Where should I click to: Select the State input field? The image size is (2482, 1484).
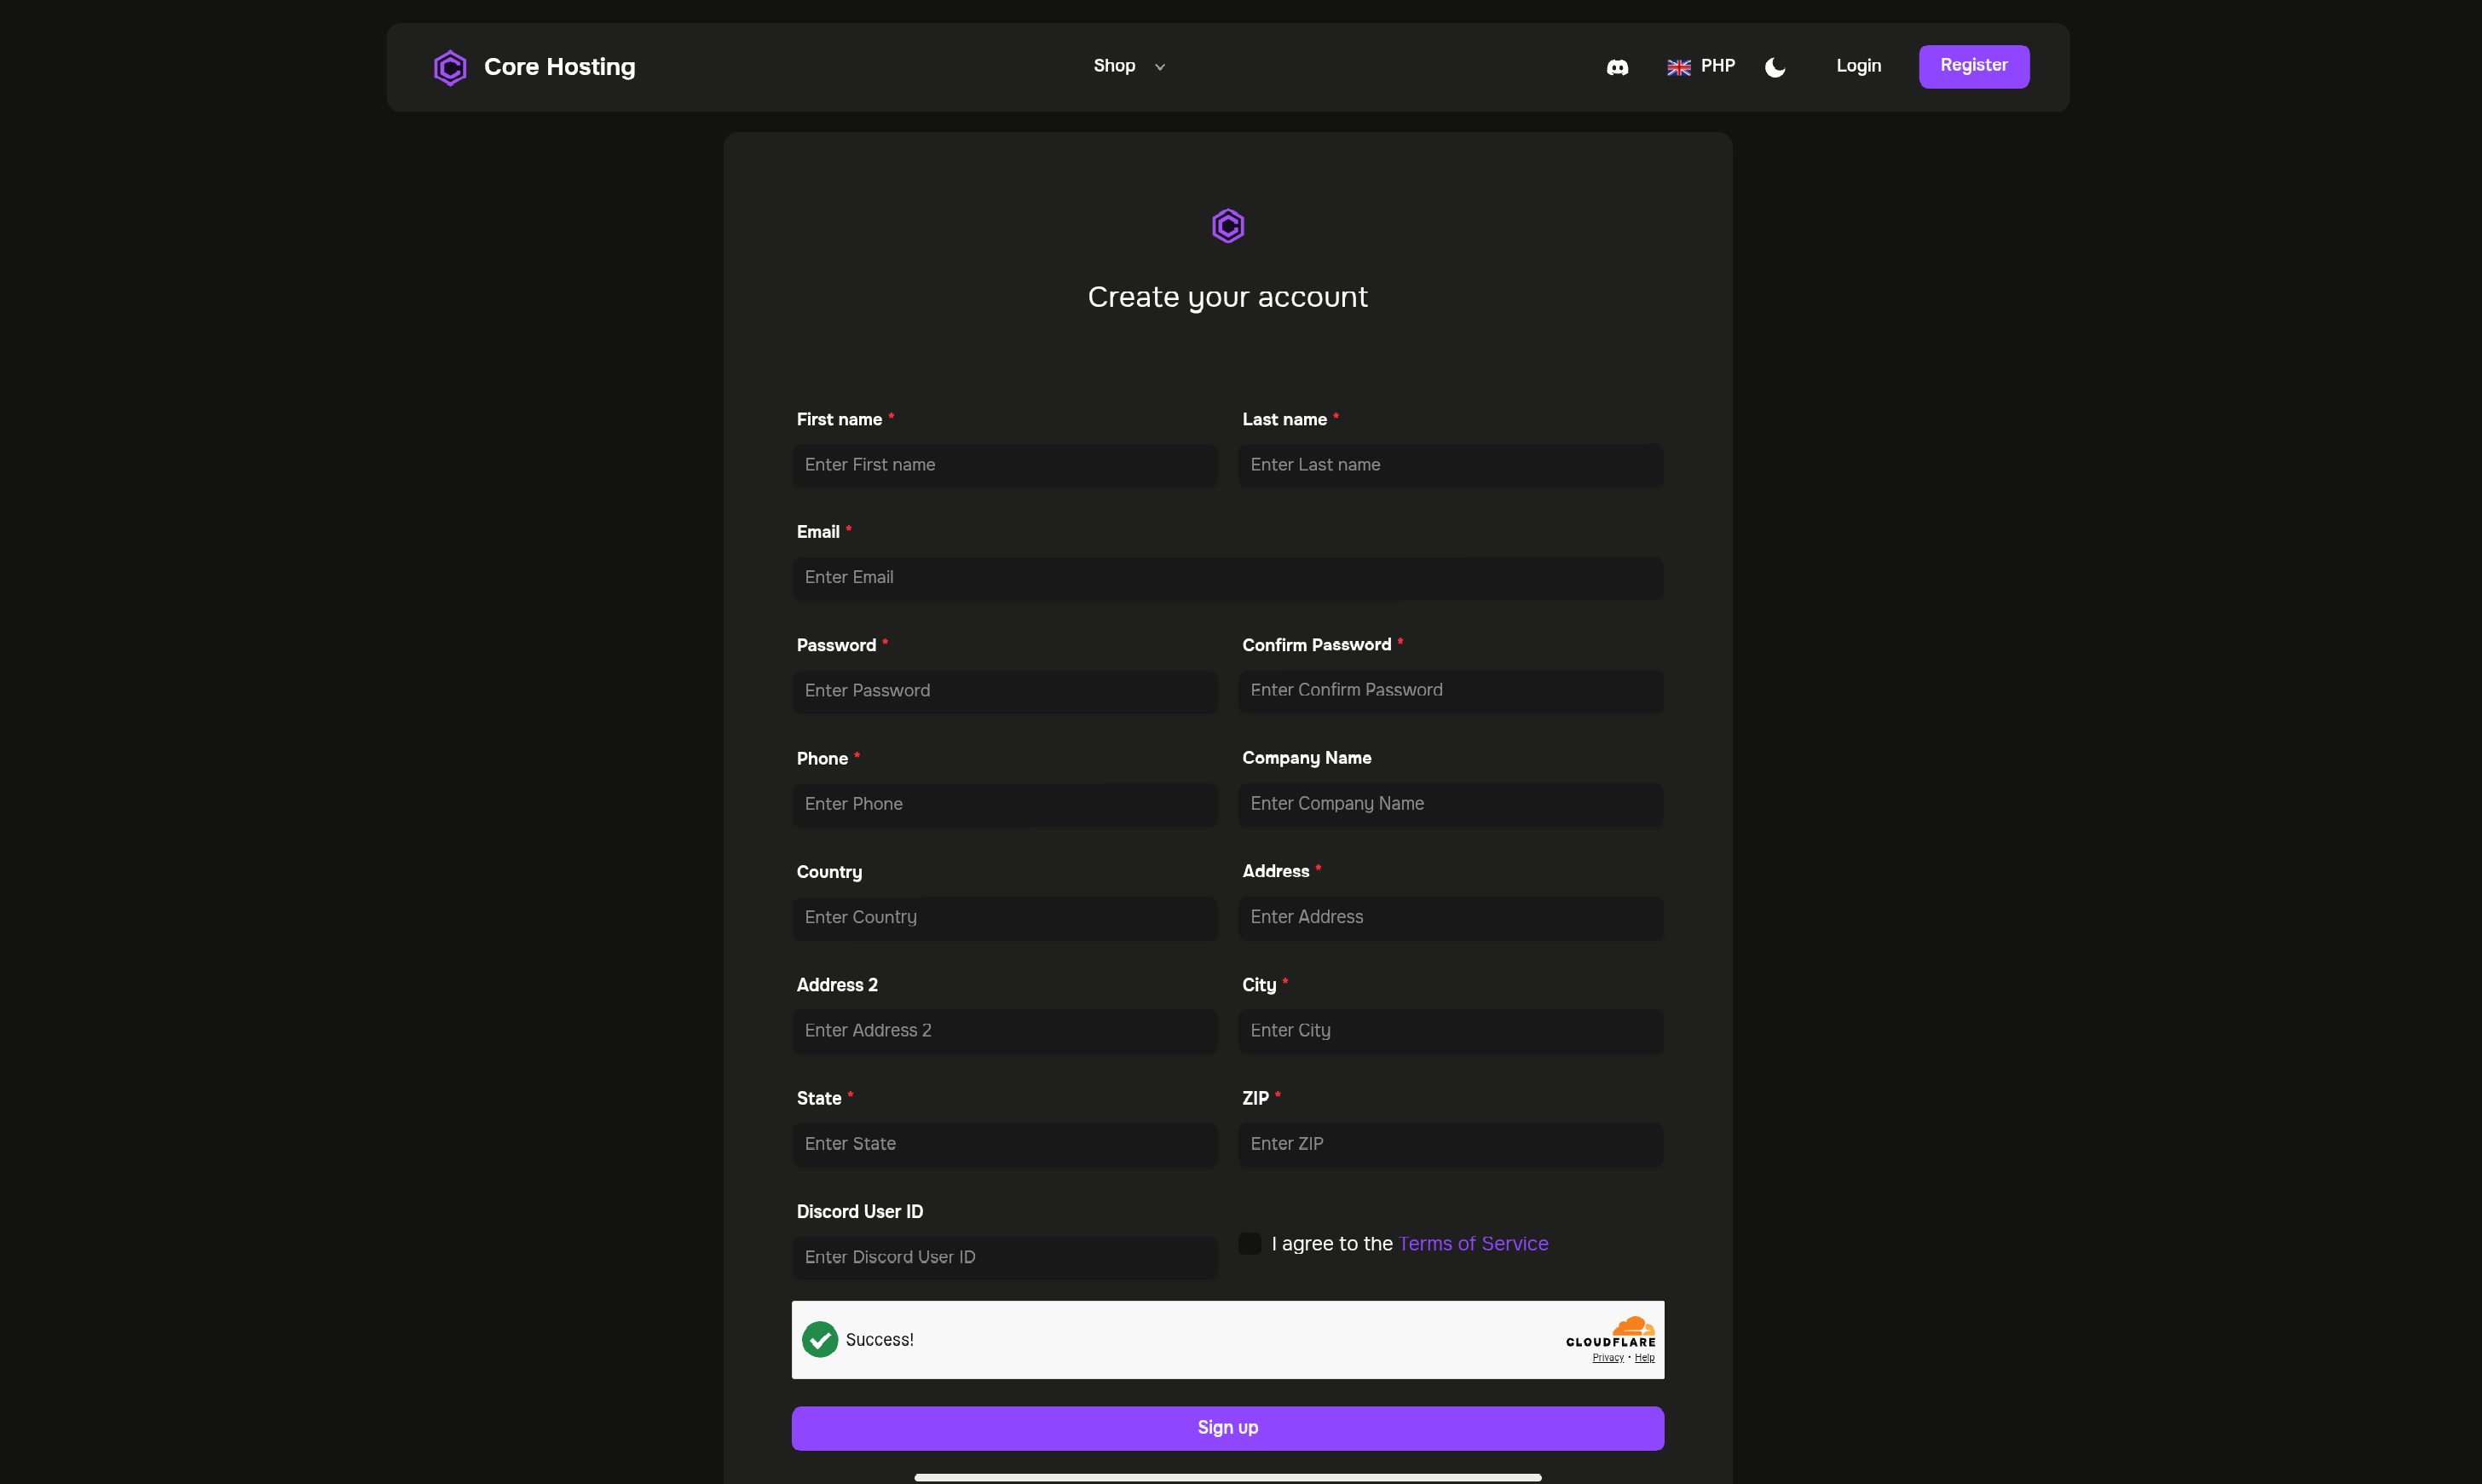click(x=1005, y=1144)
